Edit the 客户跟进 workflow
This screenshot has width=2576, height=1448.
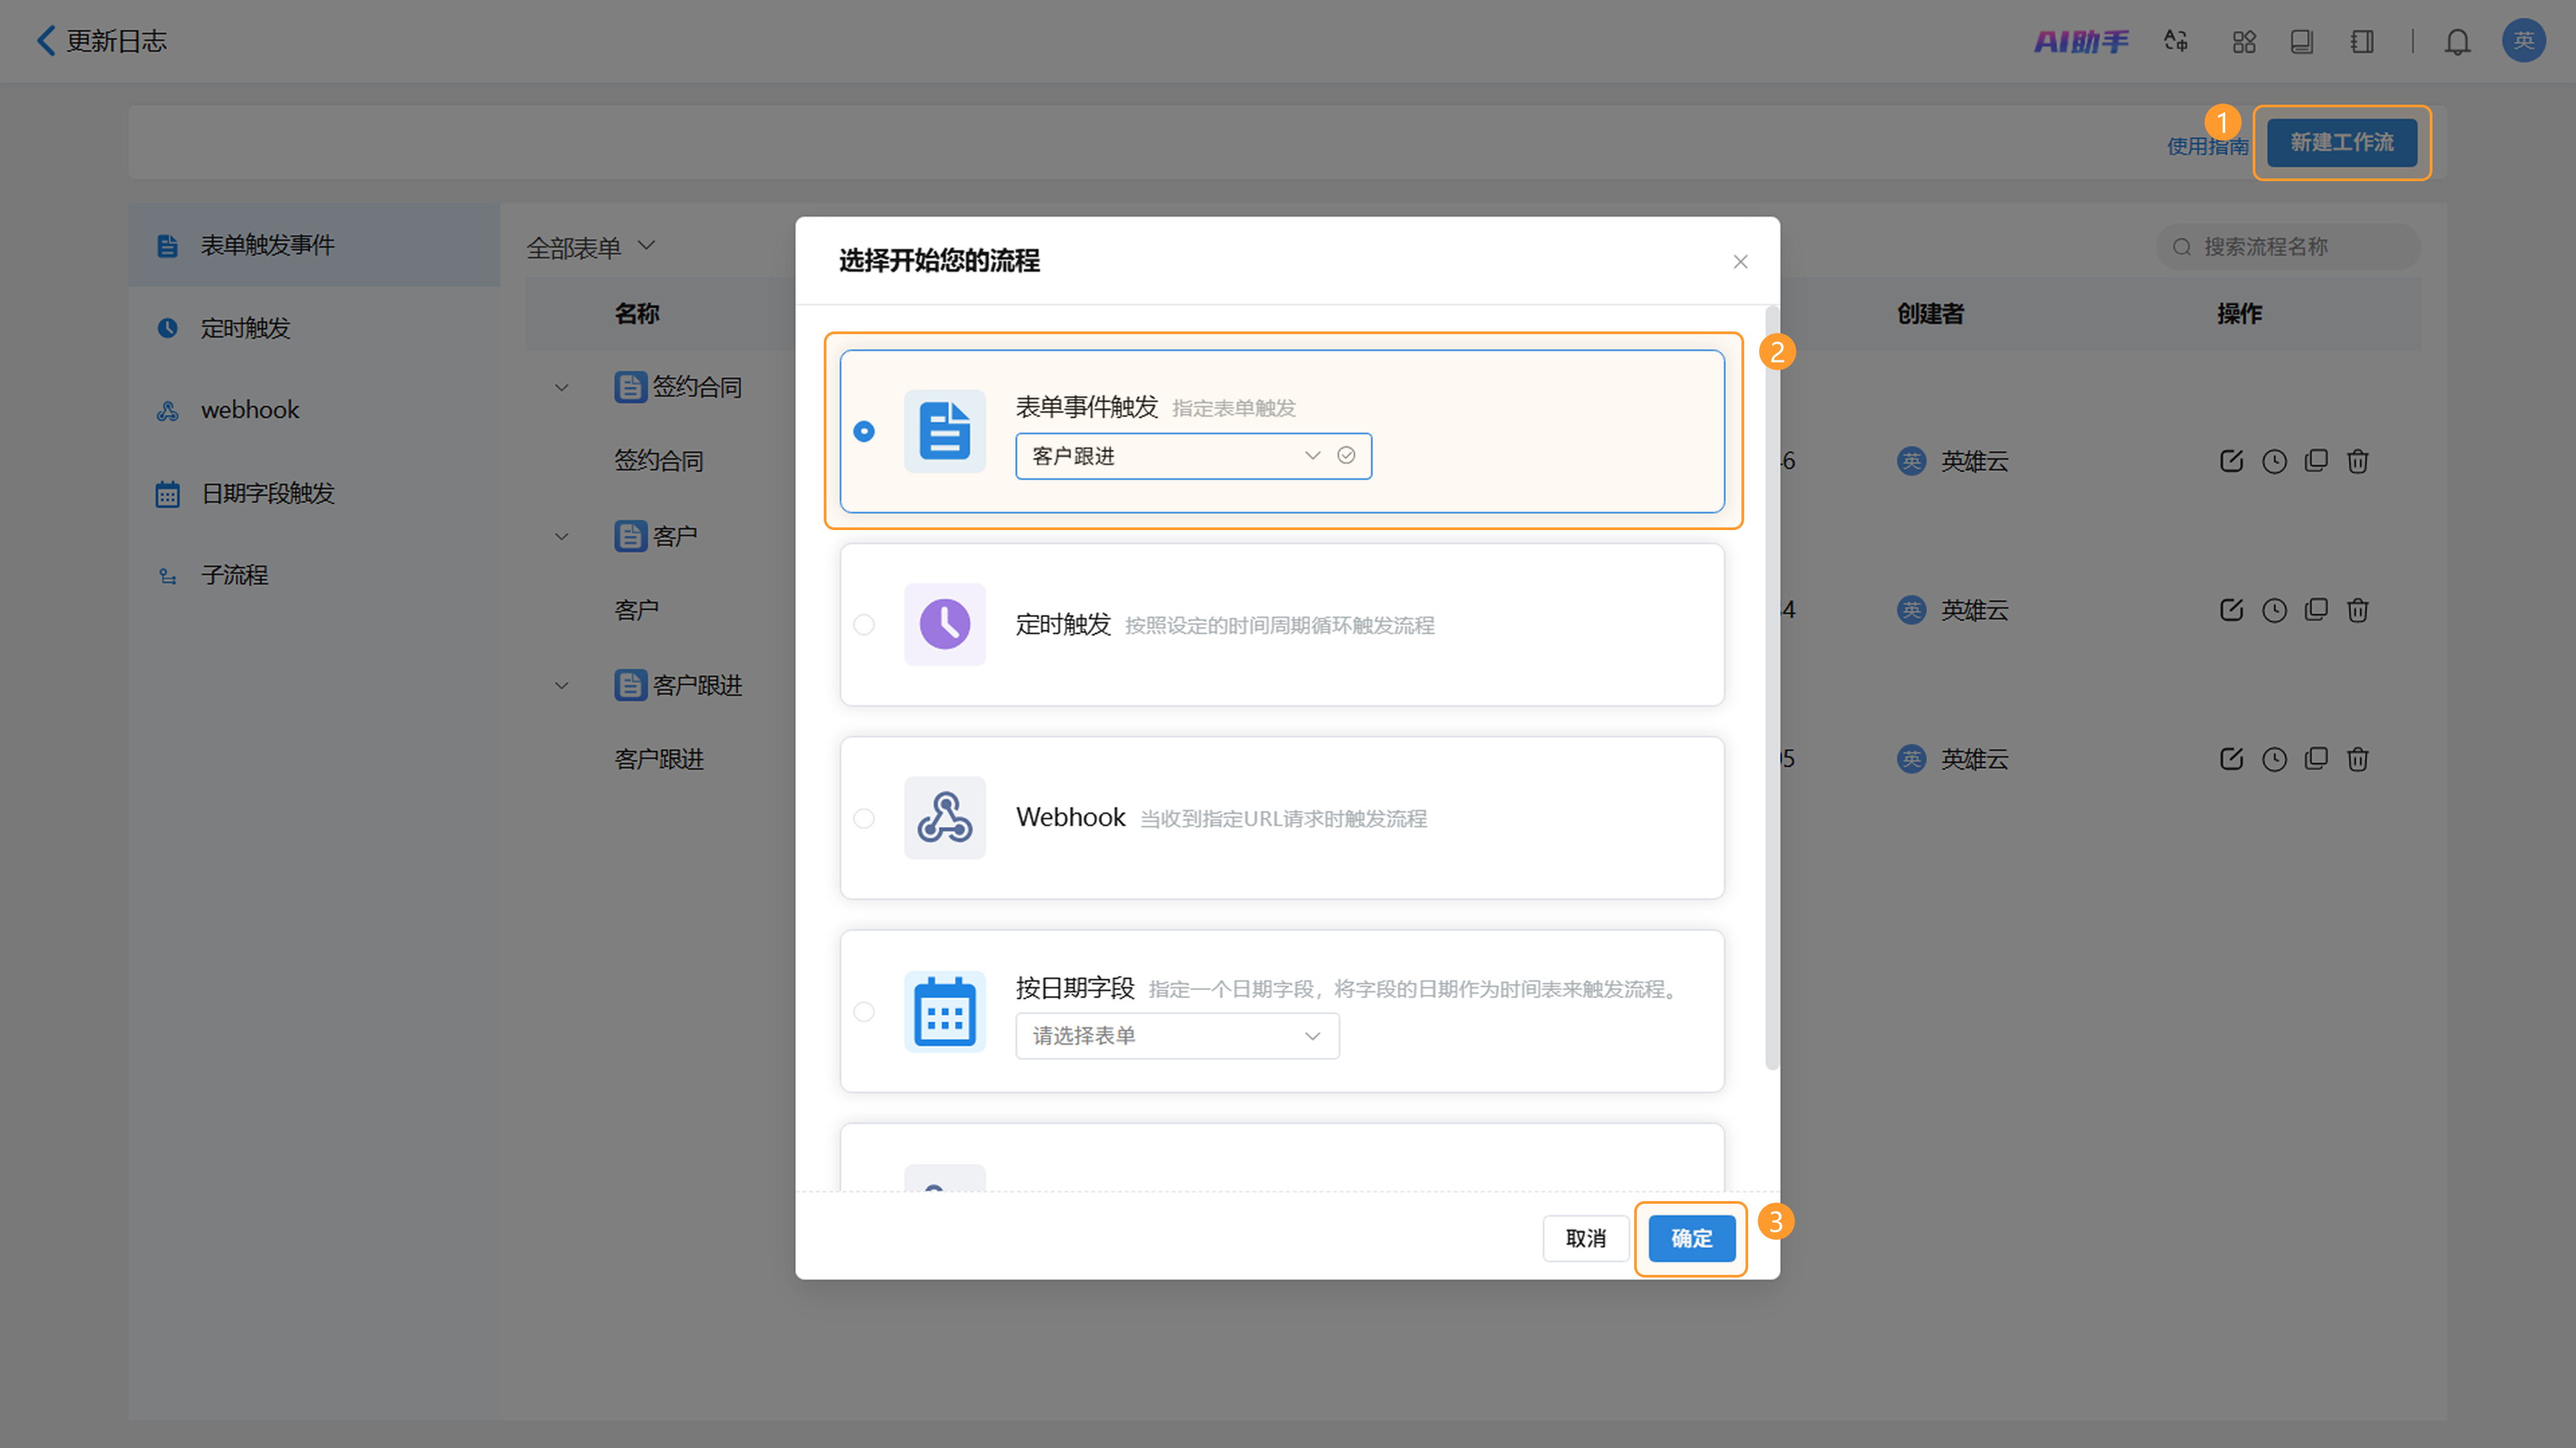point(2231,759)
